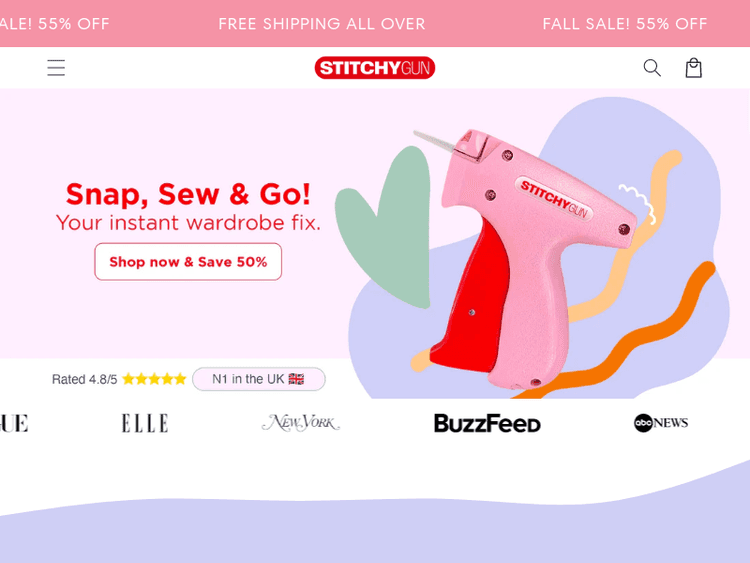Screen dimensions: 750x563
Task: Click the abc NEWS logo
Action: point(661,423)
